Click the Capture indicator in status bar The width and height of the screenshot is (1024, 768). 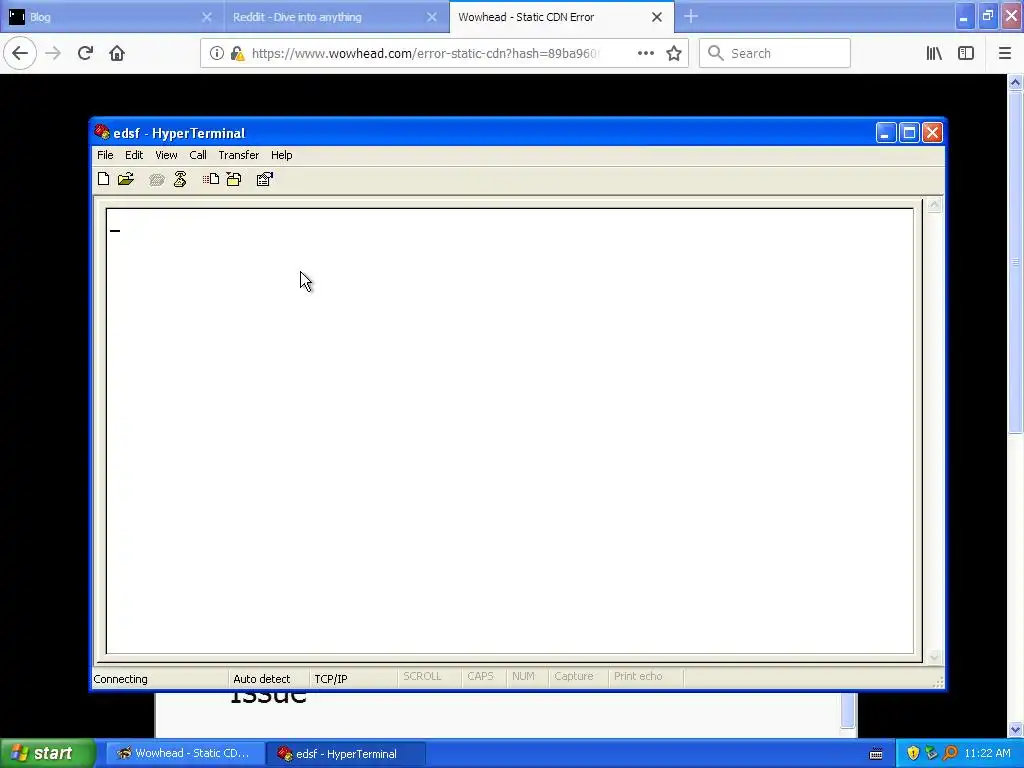pos(573,677)
